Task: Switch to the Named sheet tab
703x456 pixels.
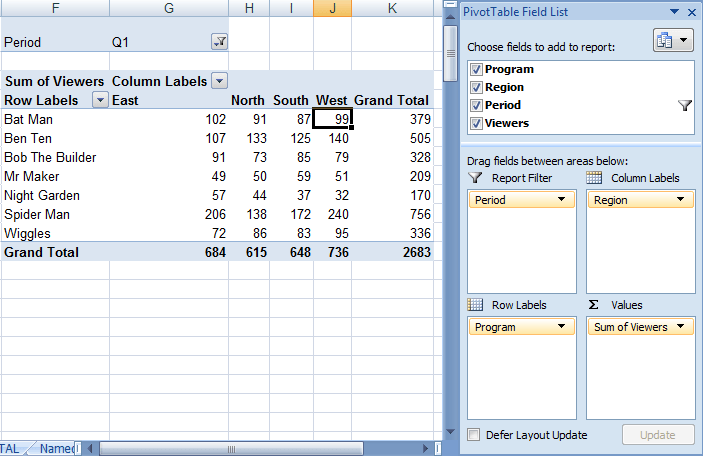Action: (x=56, y=448)
